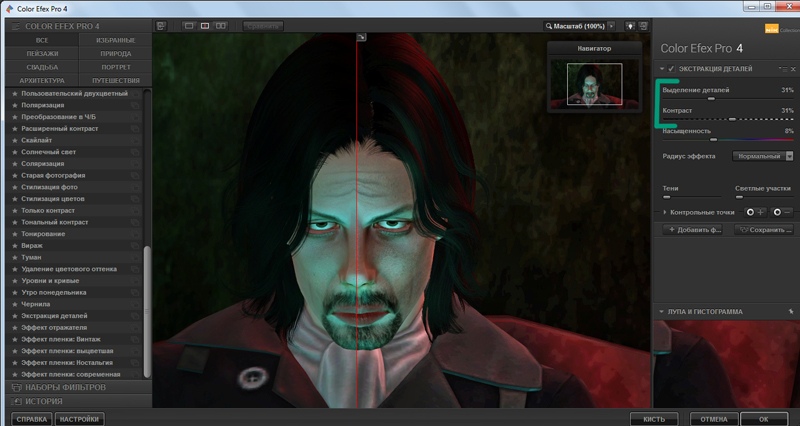Select the Путешествия category tab

point(116,81)
